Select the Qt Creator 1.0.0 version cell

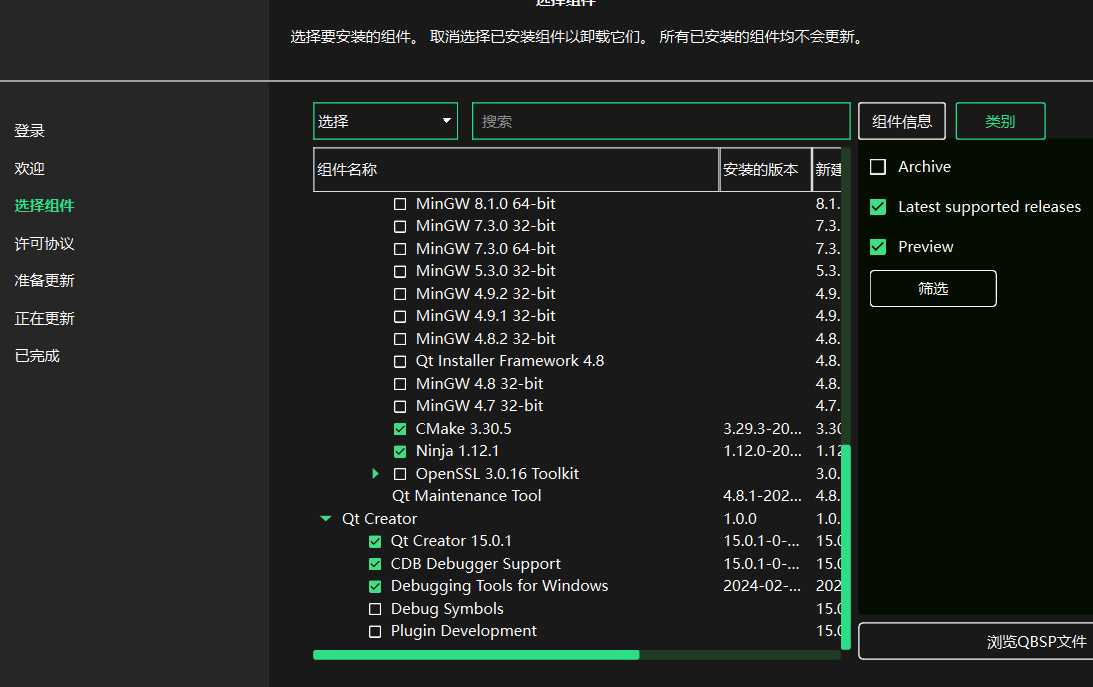[x=740, y=519]
